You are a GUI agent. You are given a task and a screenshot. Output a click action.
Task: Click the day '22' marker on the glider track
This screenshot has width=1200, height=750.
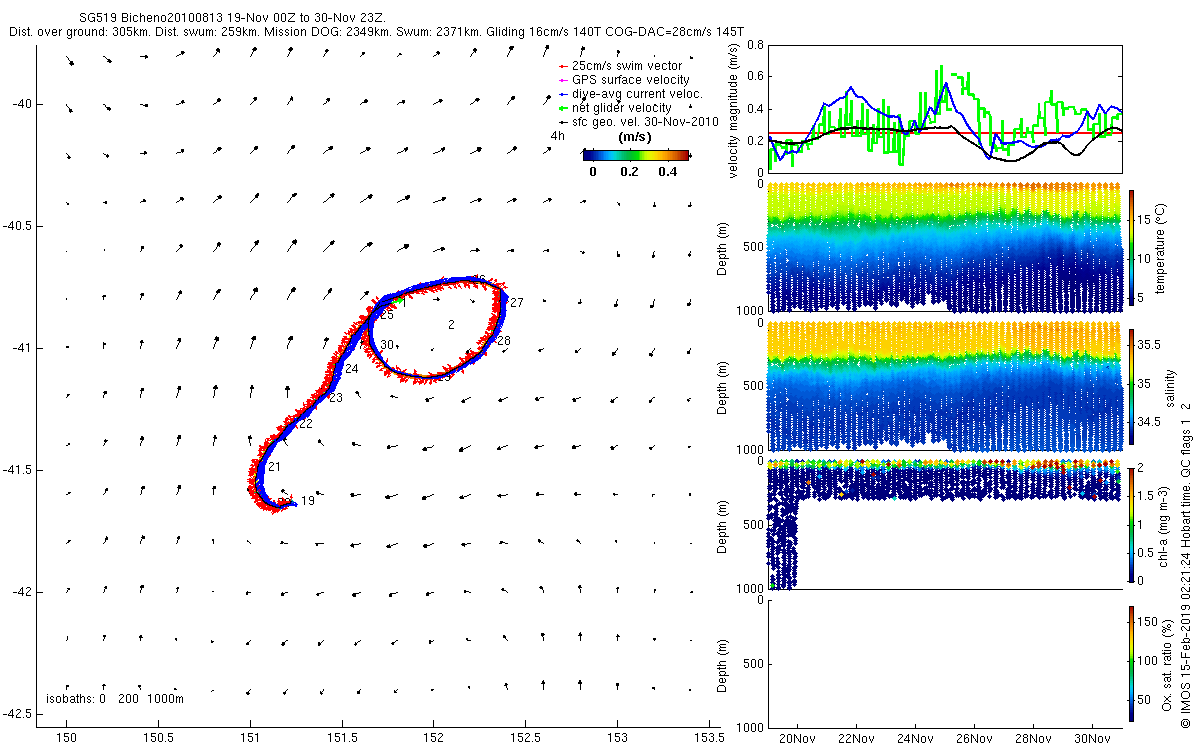tap(305, 424)
